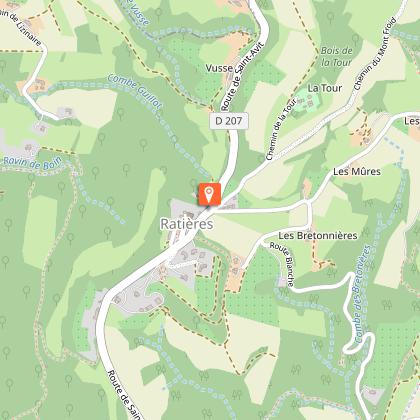Click the tree icon in Bois de la Tour

click(x=330, y=17)
